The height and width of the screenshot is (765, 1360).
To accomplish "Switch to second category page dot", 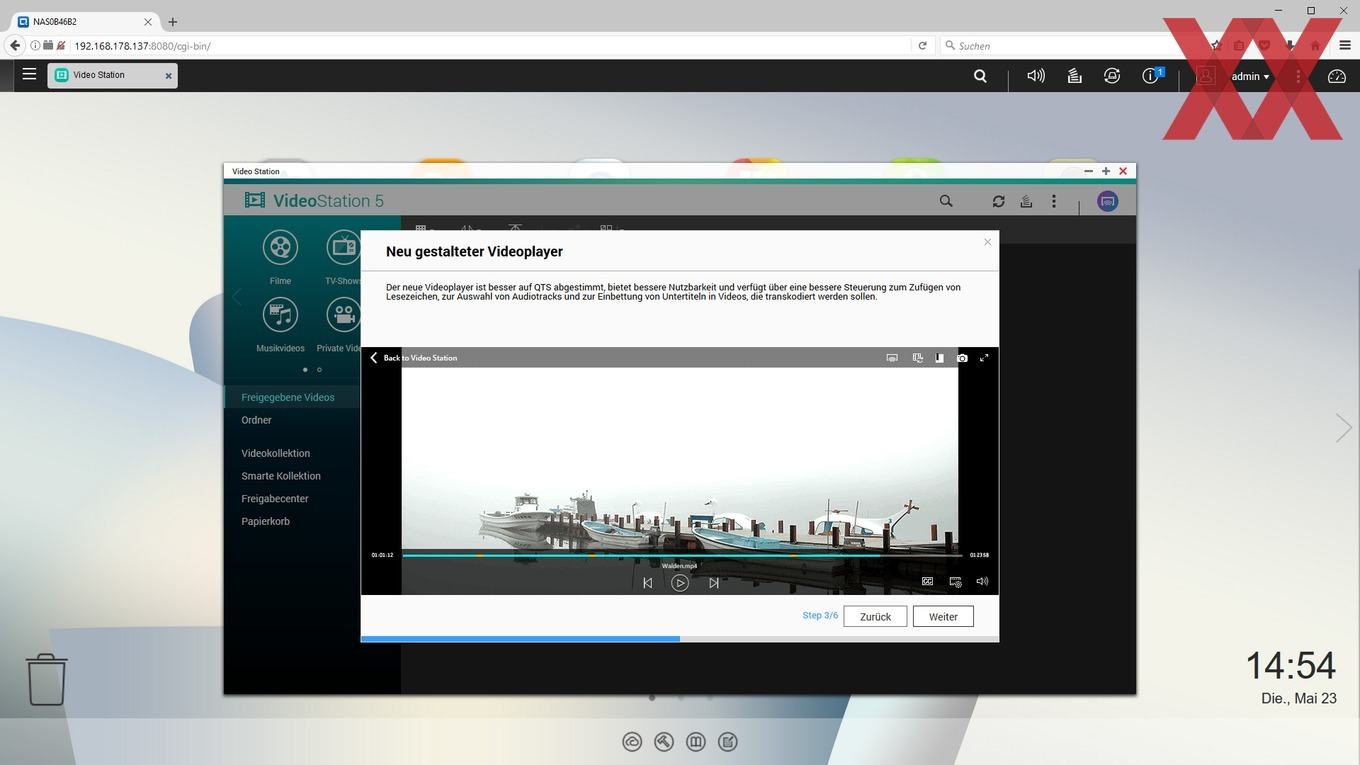I will tap(319, 369).
